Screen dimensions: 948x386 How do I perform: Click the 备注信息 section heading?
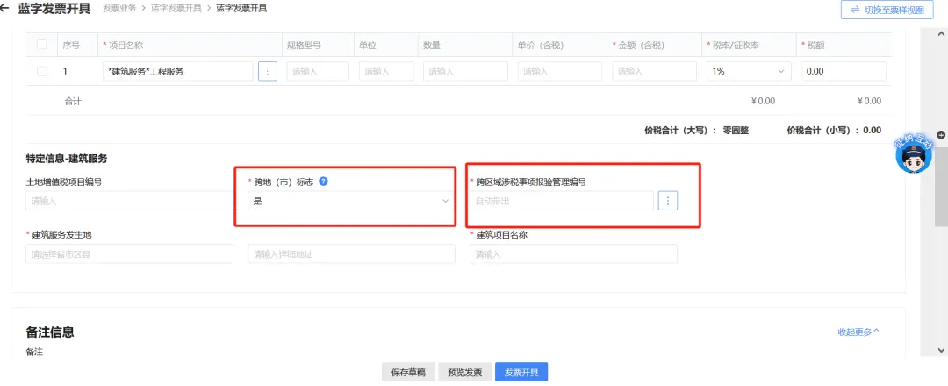(x=50, y=332)
